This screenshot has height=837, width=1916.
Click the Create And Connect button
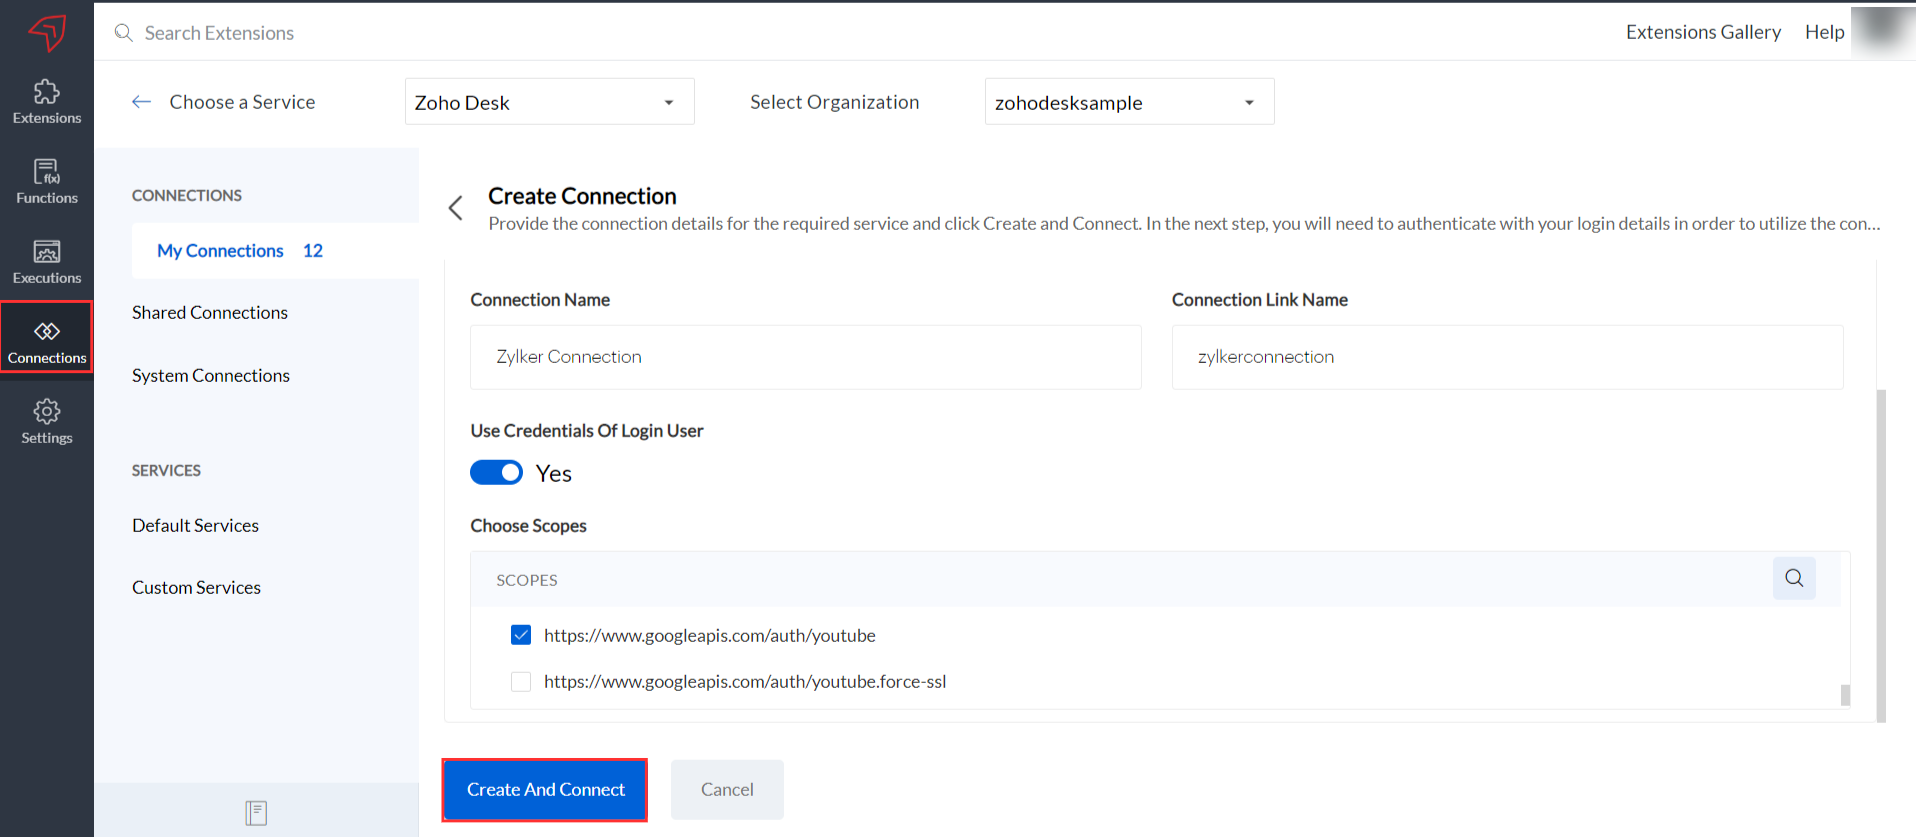coord(545,790)
